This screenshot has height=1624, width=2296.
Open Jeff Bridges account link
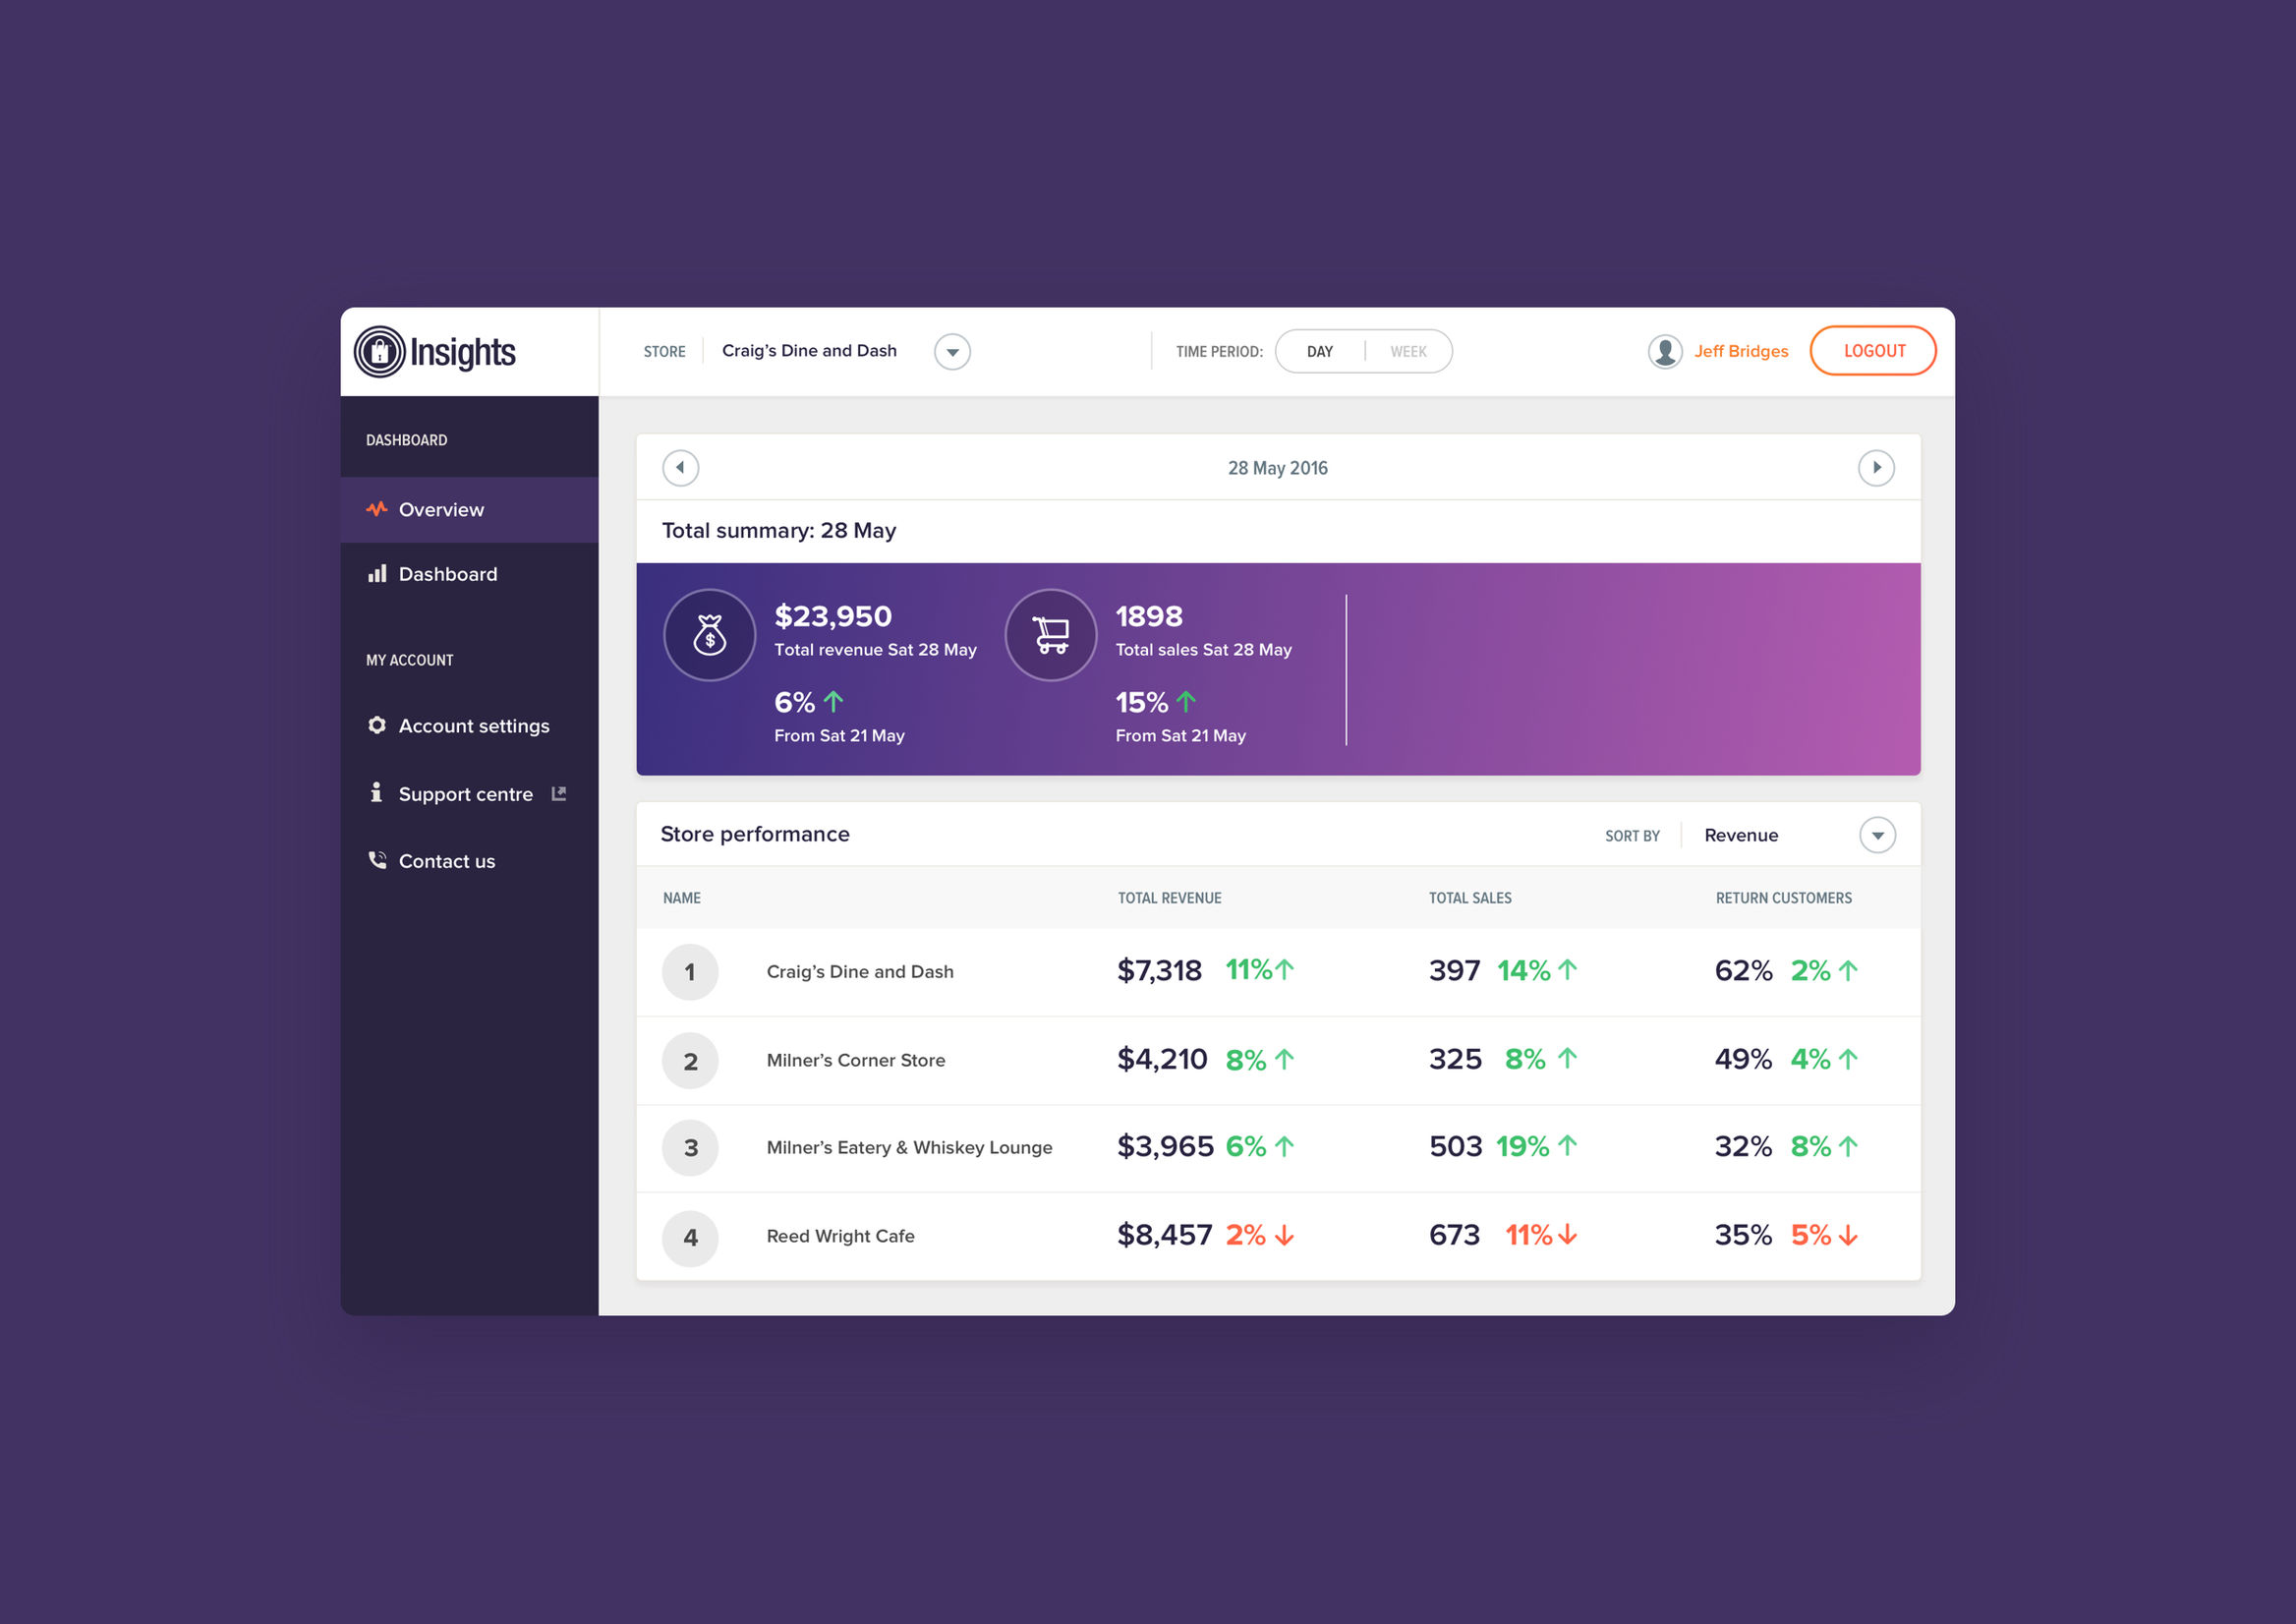1742,351
